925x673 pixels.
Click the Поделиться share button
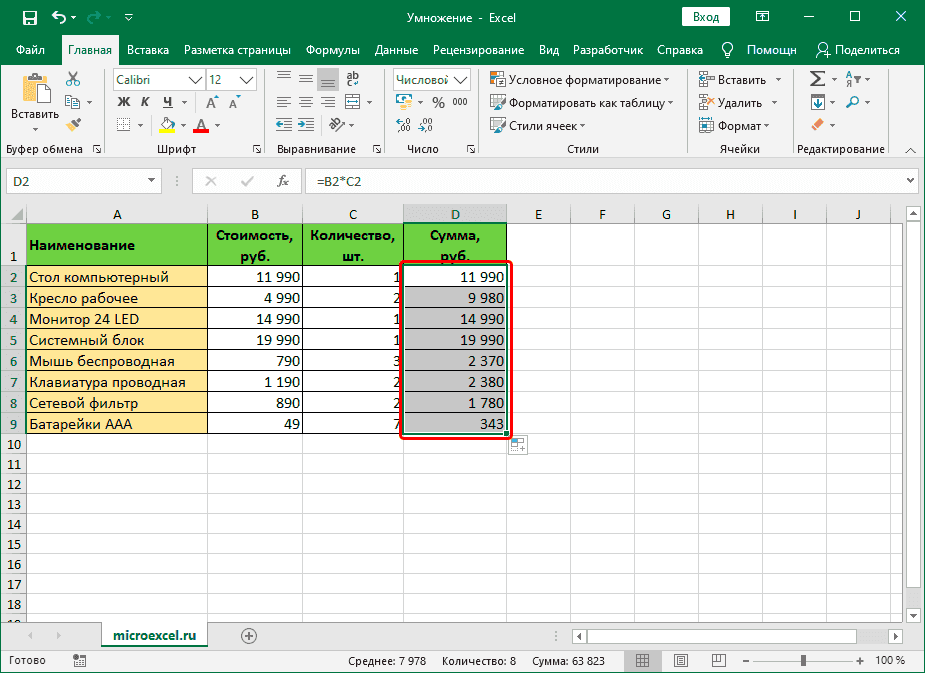tap(858, 50)
